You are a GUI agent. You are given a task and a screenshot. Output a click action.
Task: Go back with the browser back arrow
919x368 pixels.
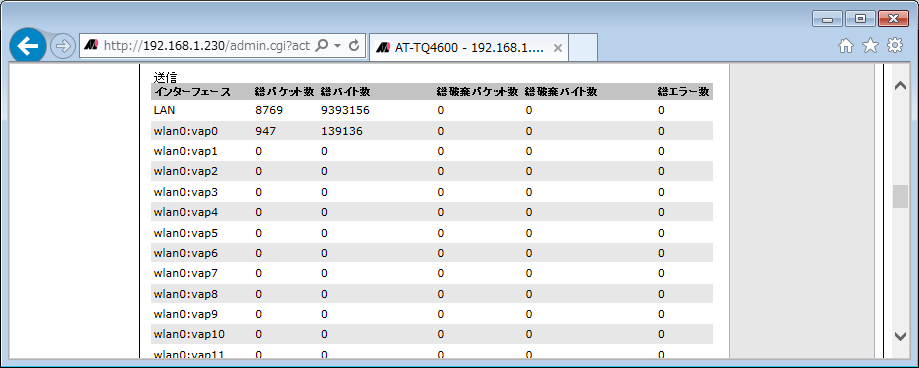[x=28, y=46]
